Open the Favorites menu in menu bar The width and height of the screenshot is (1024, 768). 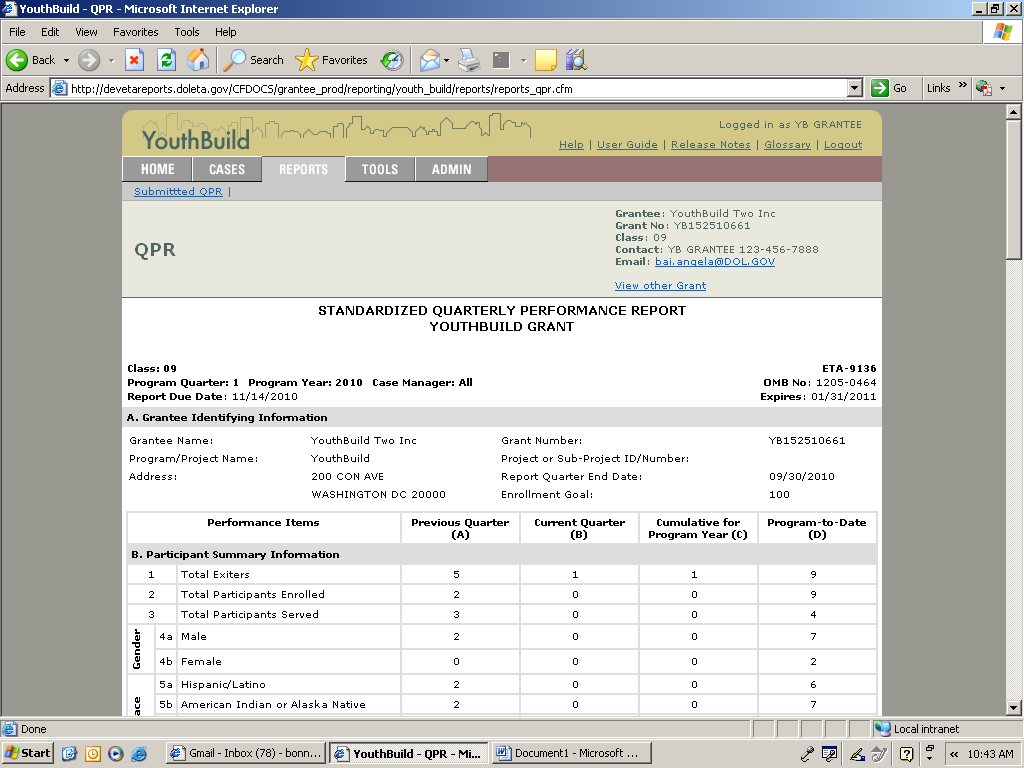pos(135,32)
